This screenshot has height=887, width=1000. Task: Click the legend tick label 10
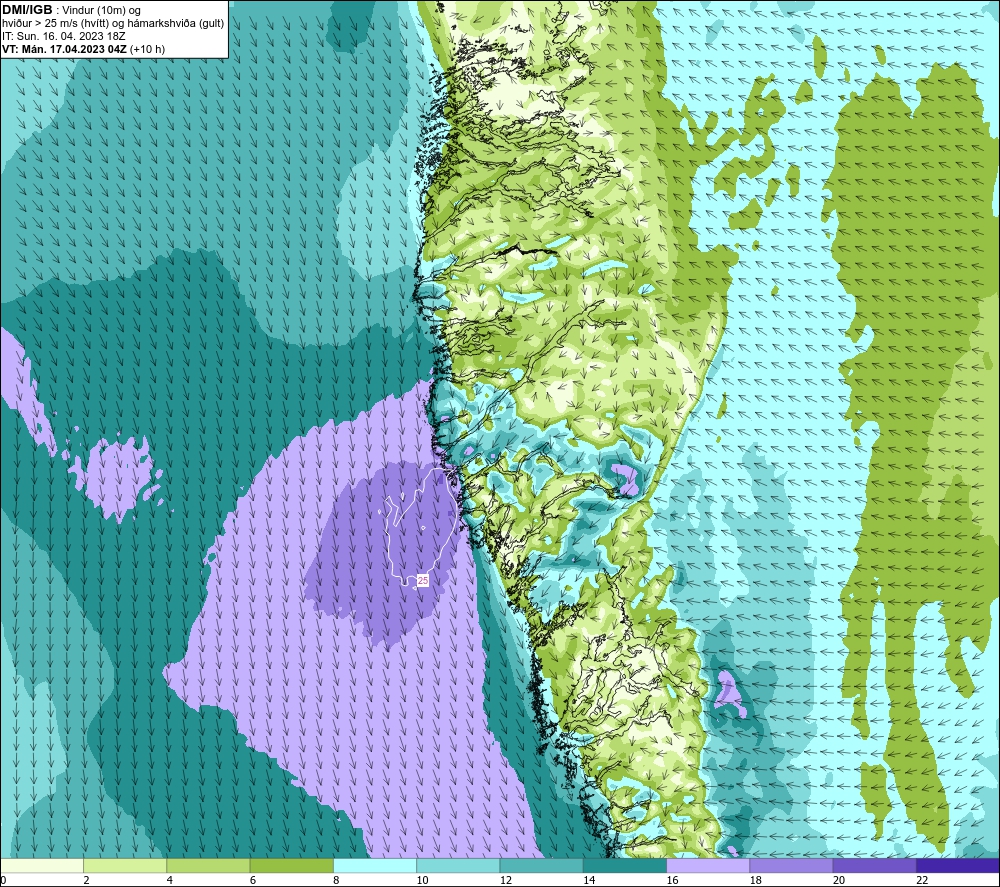[x=422, y=880]
